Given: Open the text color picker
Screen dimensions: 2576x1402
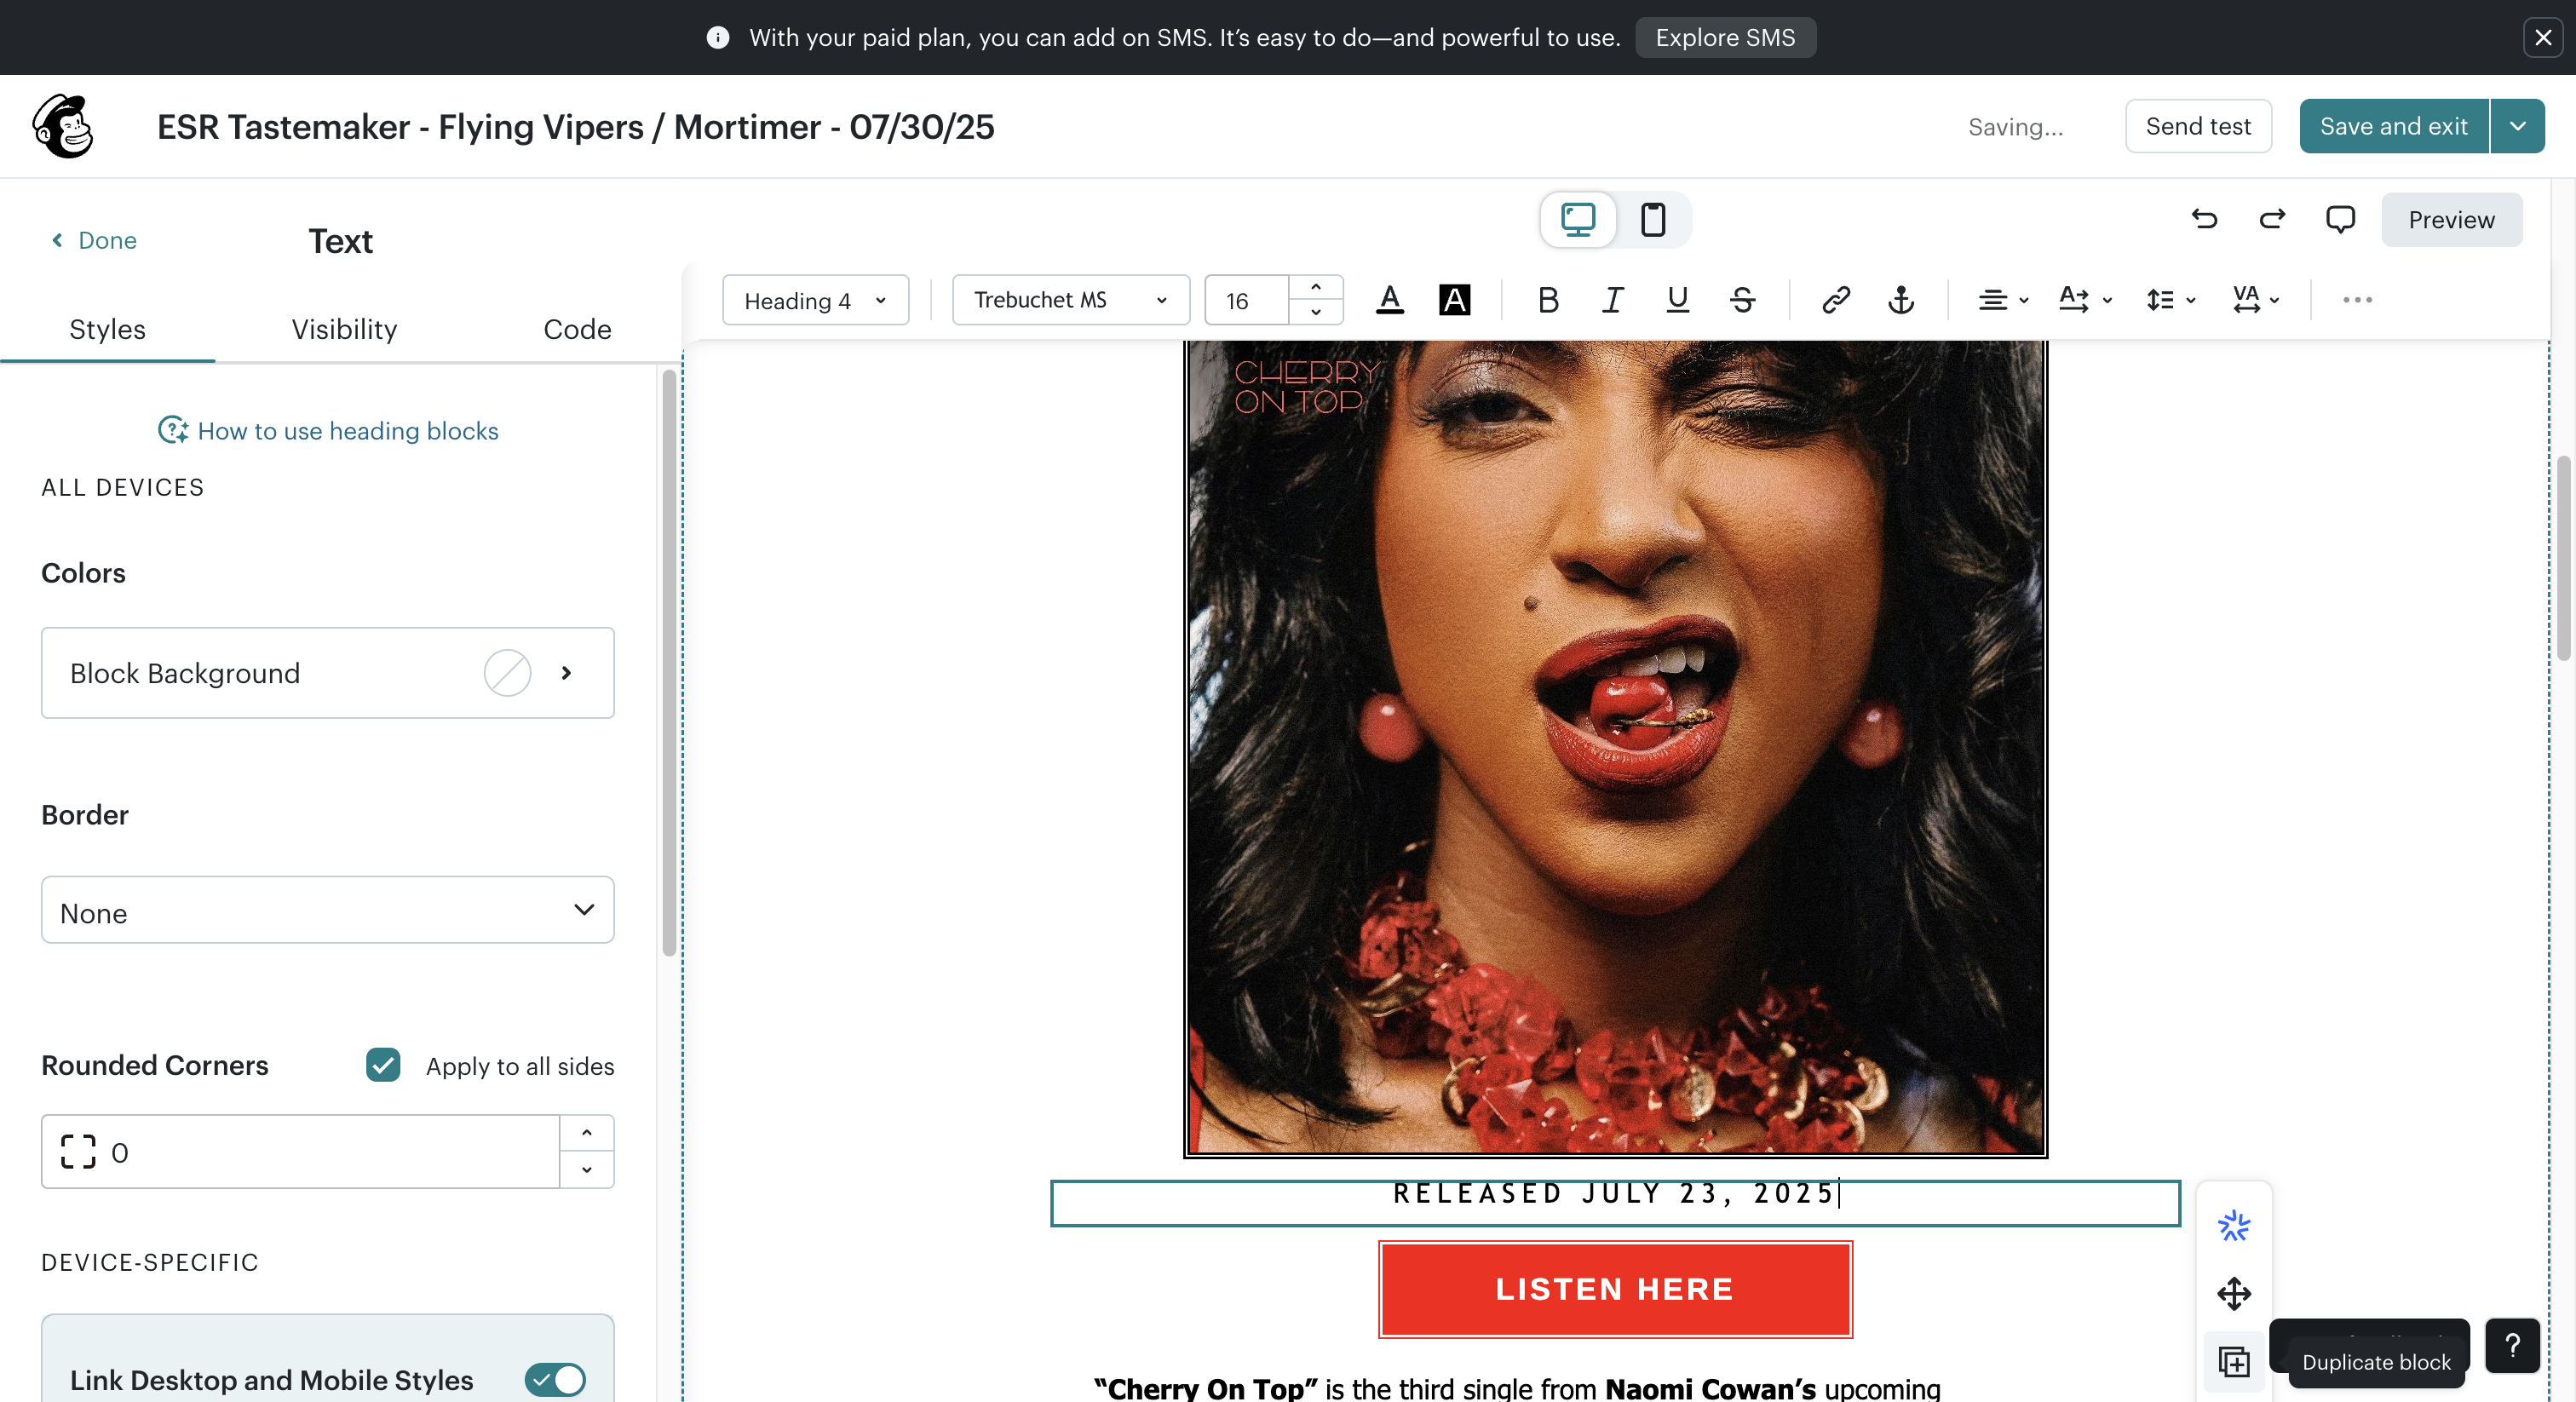Looking at the screenshot, I should (x=1389, y=300).
